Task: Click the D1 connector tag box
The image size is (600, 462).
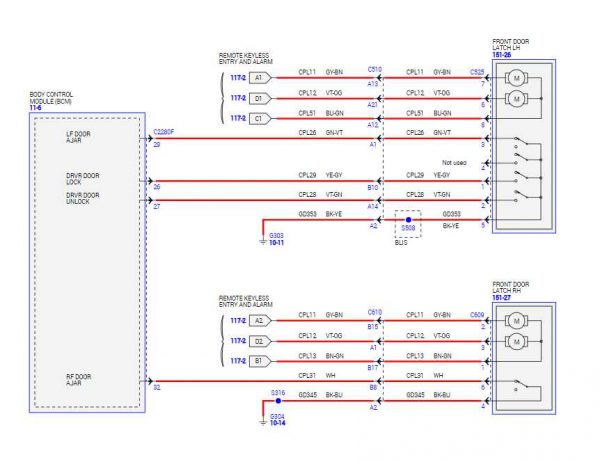Action: coord(260,98)
